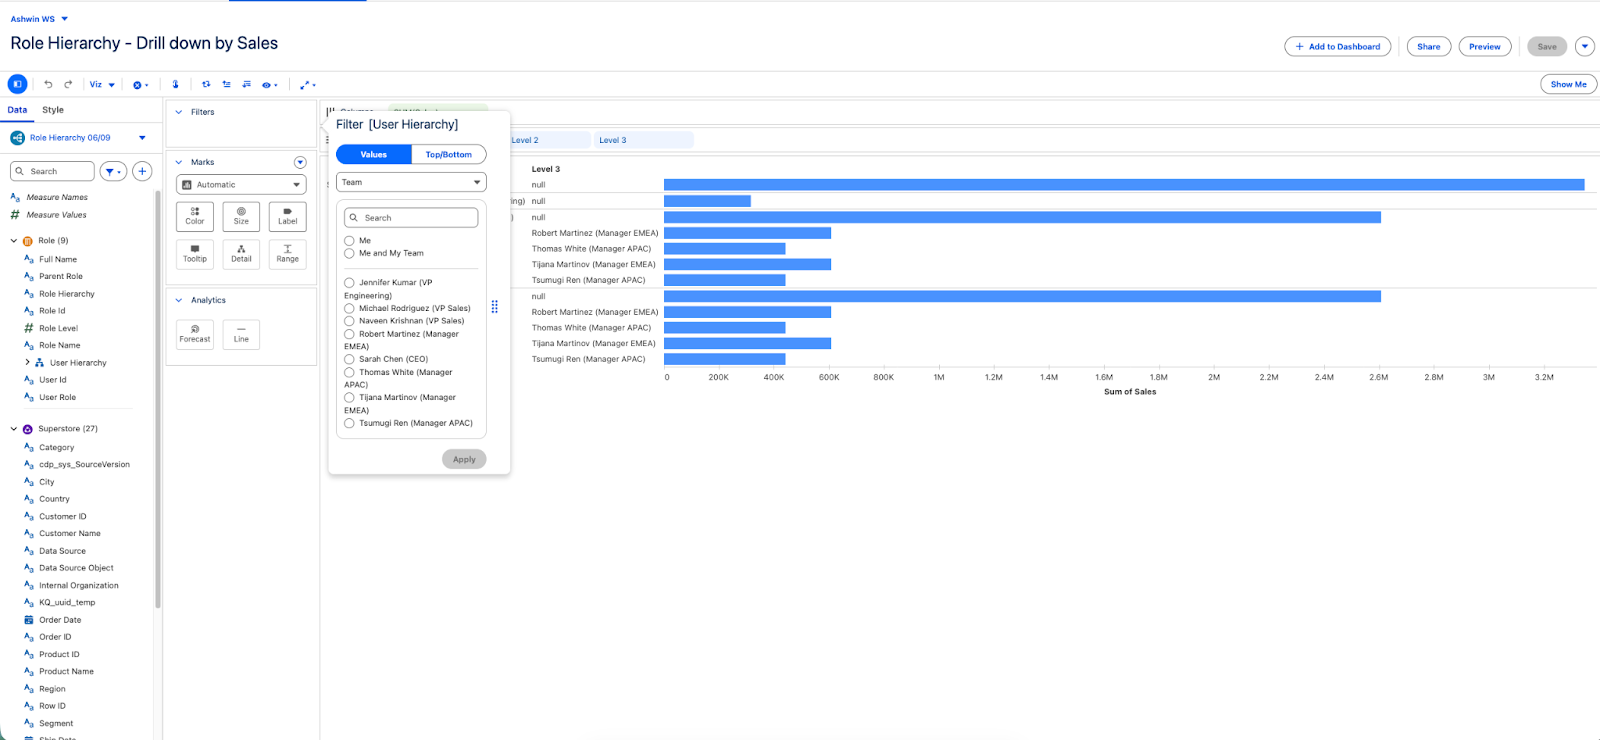Expand the User Hierarchy field
The image size is (1600, 740).
[27, 363]
